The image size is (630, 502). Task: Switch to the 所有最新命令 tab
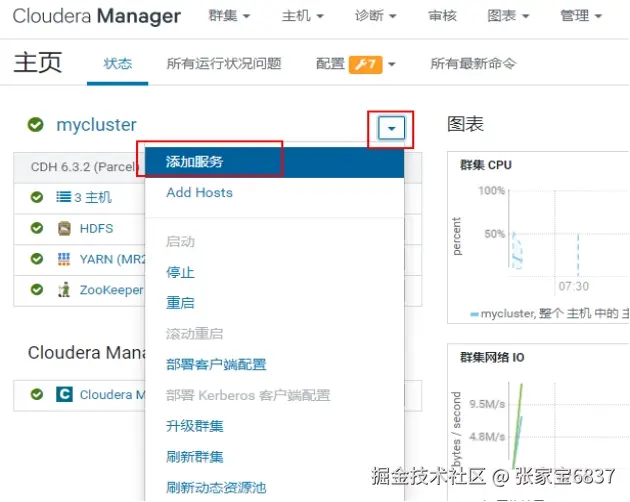point(473,64)
